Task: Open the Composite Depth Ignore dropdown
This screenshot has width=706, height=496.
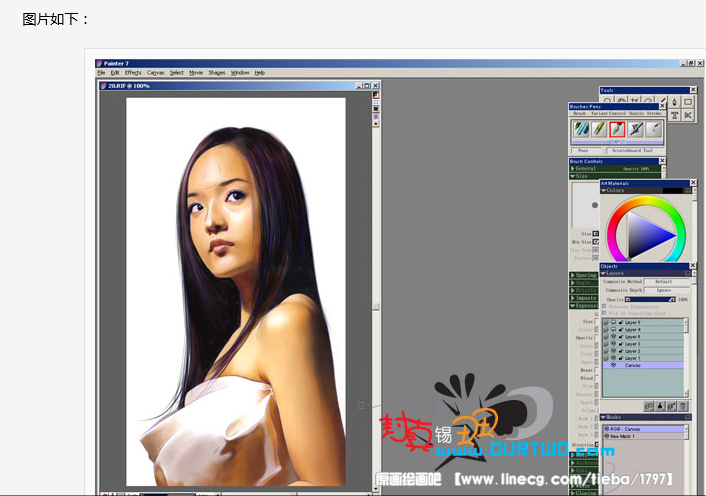Action: (x=666, y=290)
